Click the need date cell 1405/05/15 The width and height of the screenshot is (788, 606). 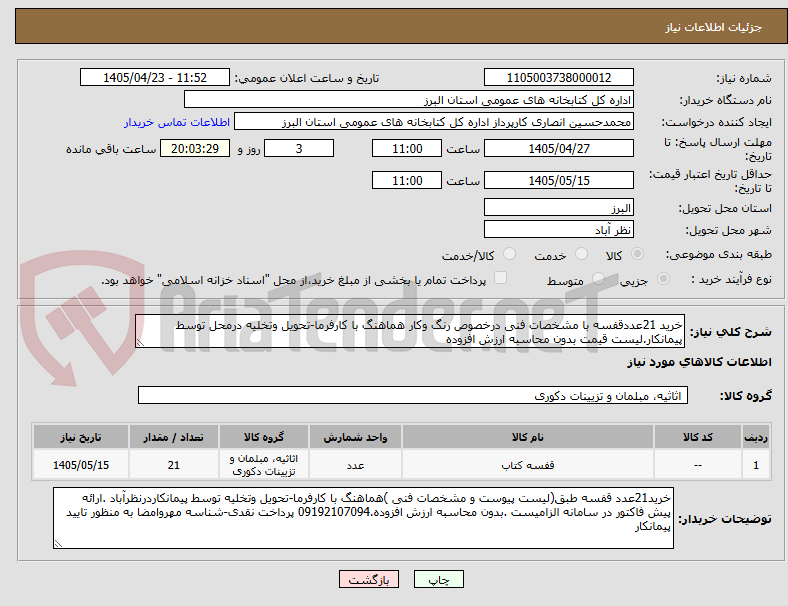81,465
